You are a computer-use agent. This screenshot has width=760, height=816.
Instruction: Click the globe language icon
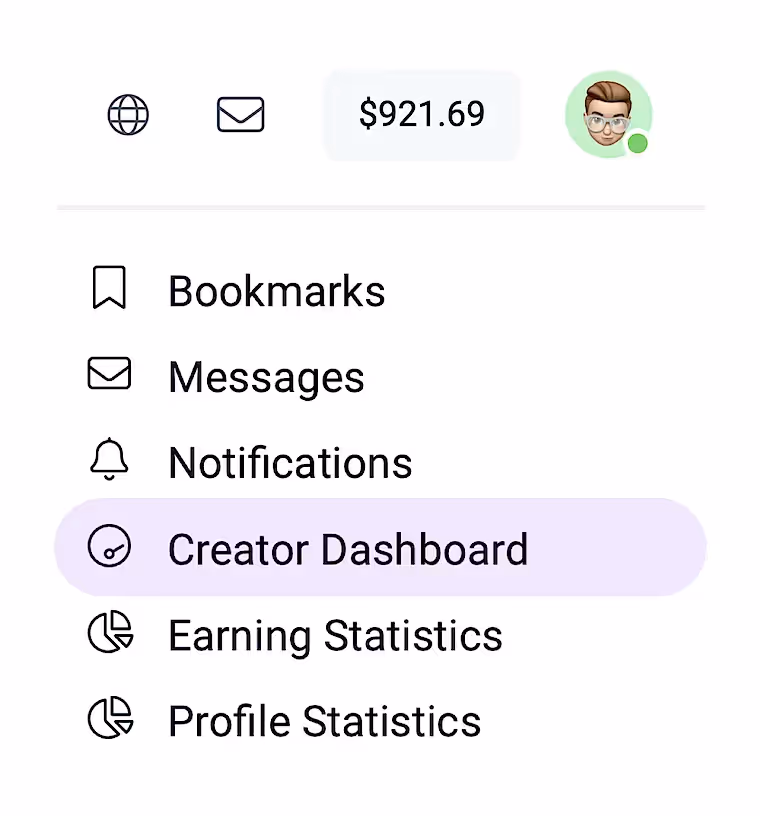(x=128, y=115)
